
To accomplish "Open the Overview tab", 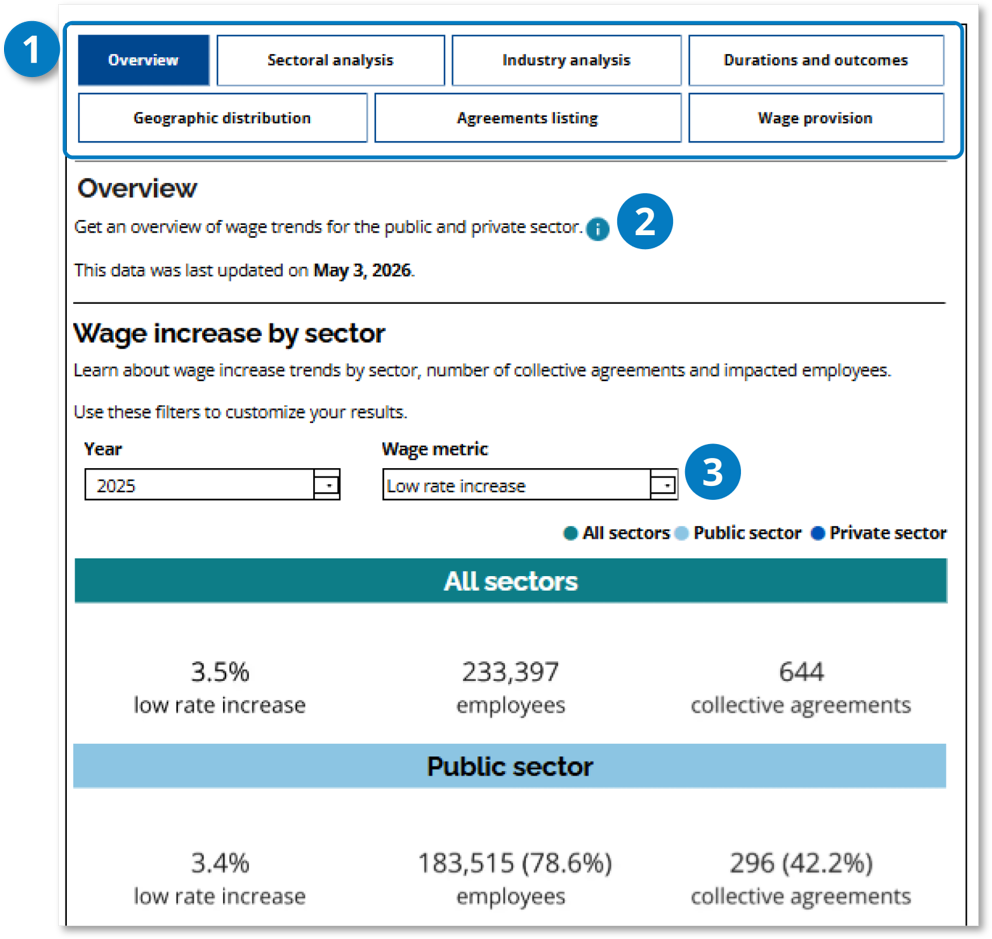I will (x=144, y=60).
